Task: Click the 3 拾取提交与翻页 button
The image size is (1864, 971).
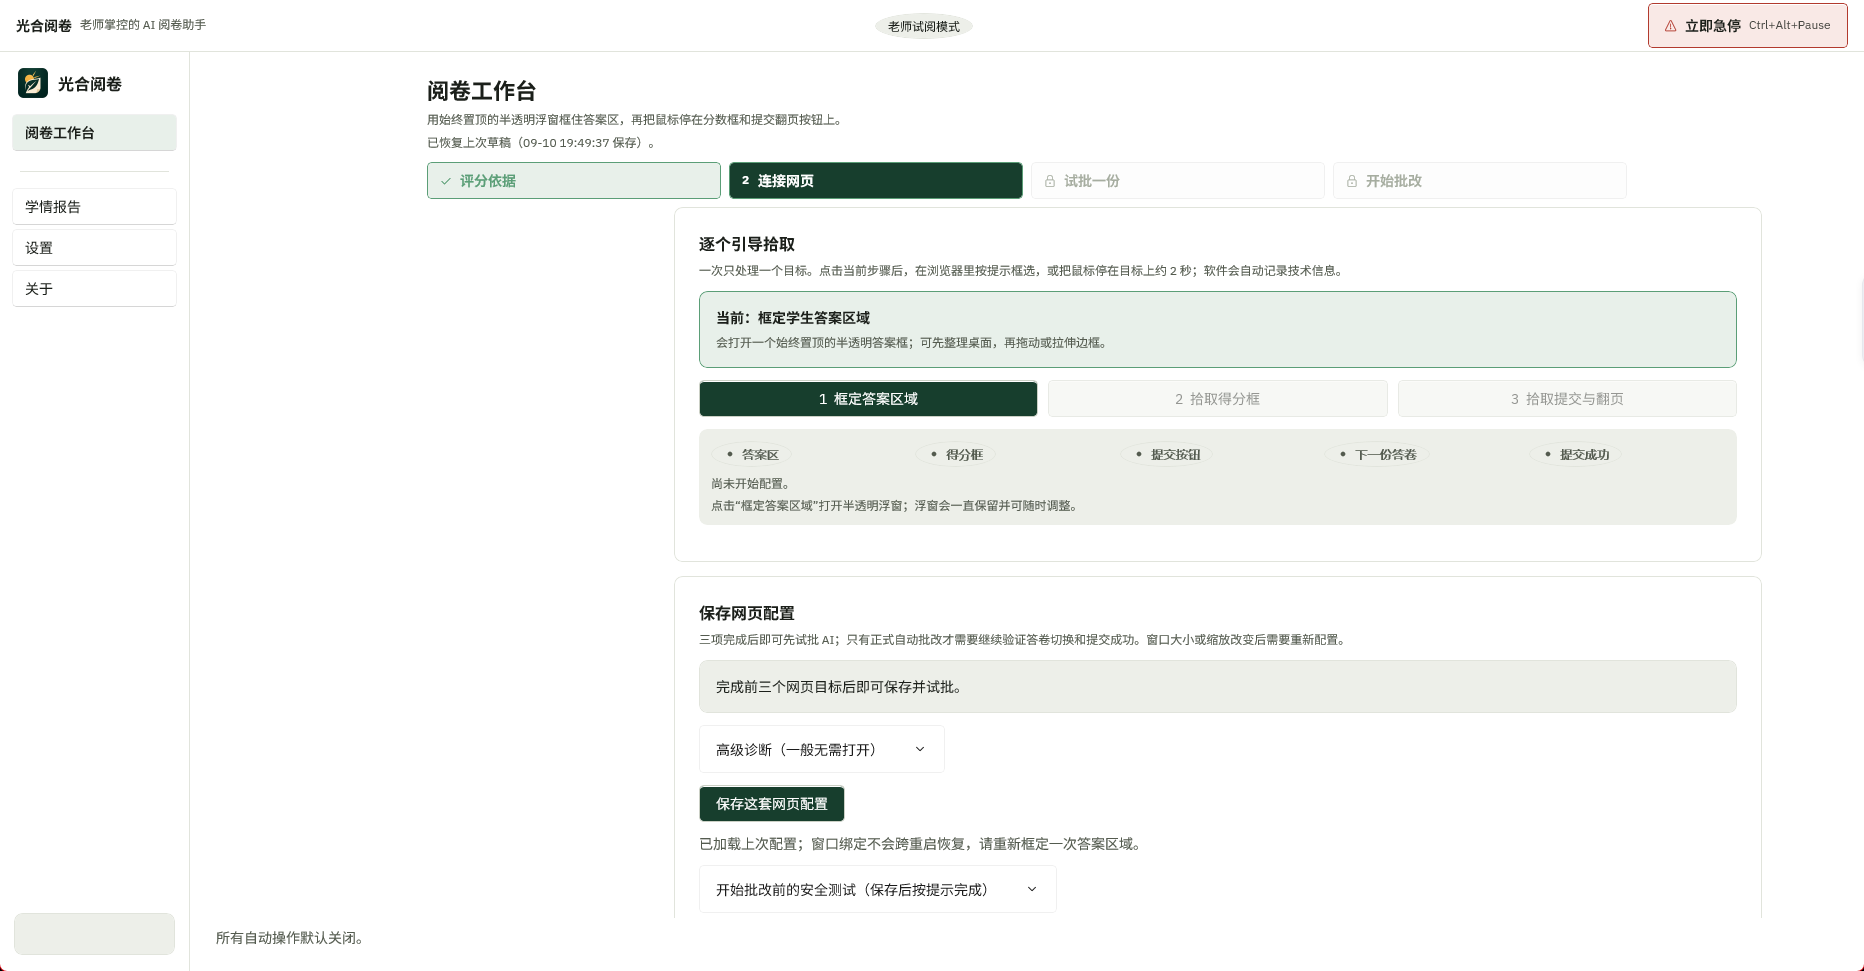Action: [x=1567, y=399]
